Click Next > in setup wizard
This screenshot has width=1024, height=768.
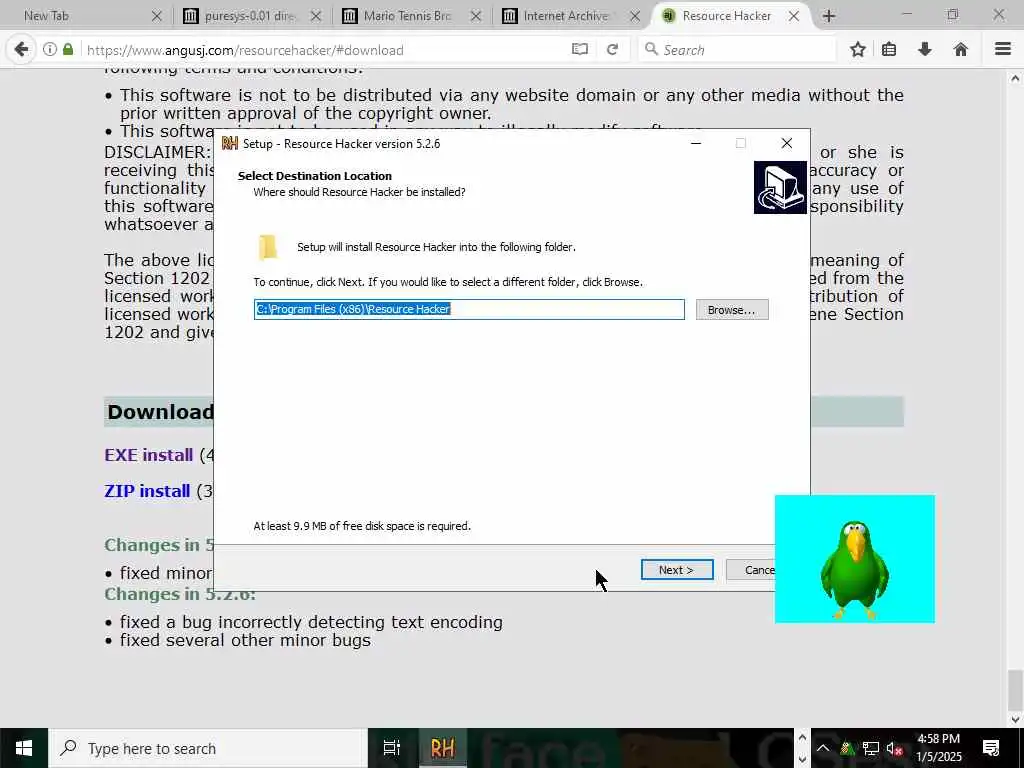[x=677, y=569]
